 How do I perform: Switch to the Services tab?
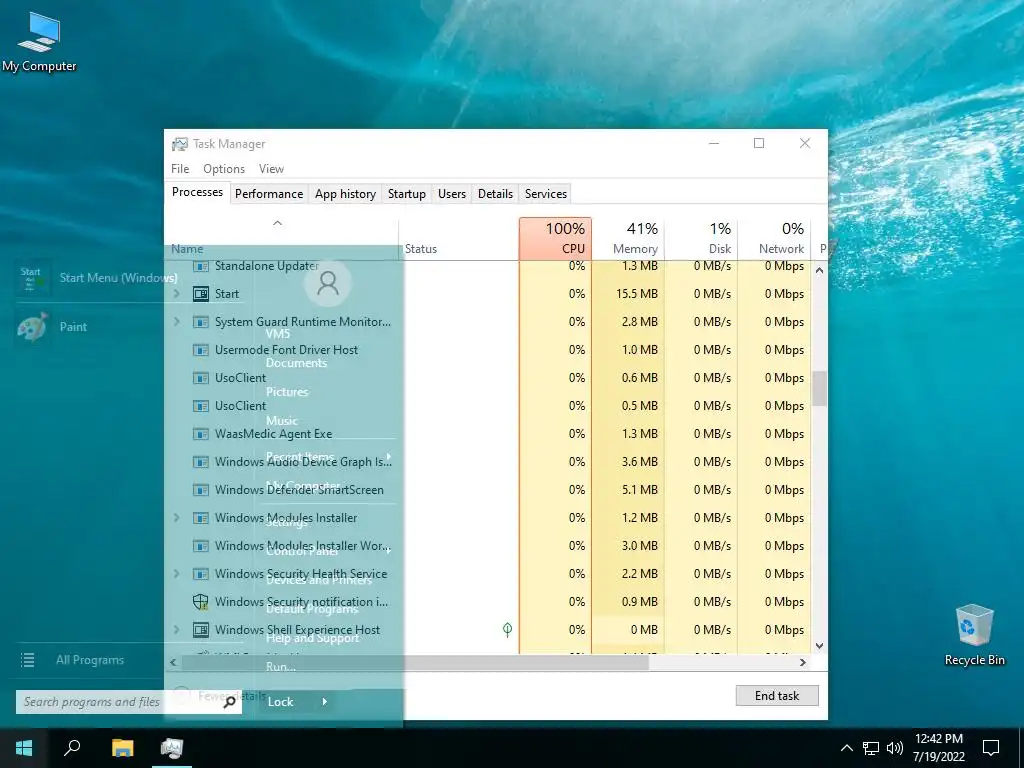545,194
